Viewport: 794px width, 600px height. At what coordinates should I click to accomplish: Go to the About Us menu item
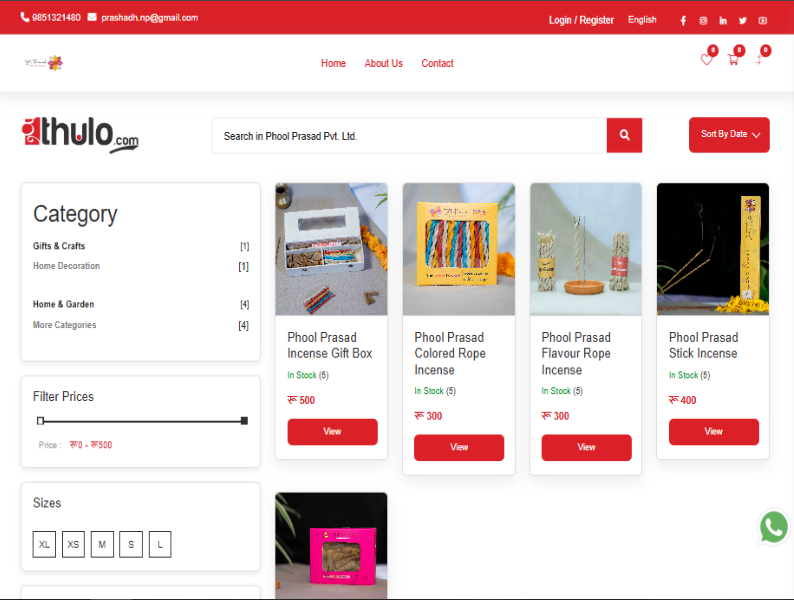[x=383, y=63]
